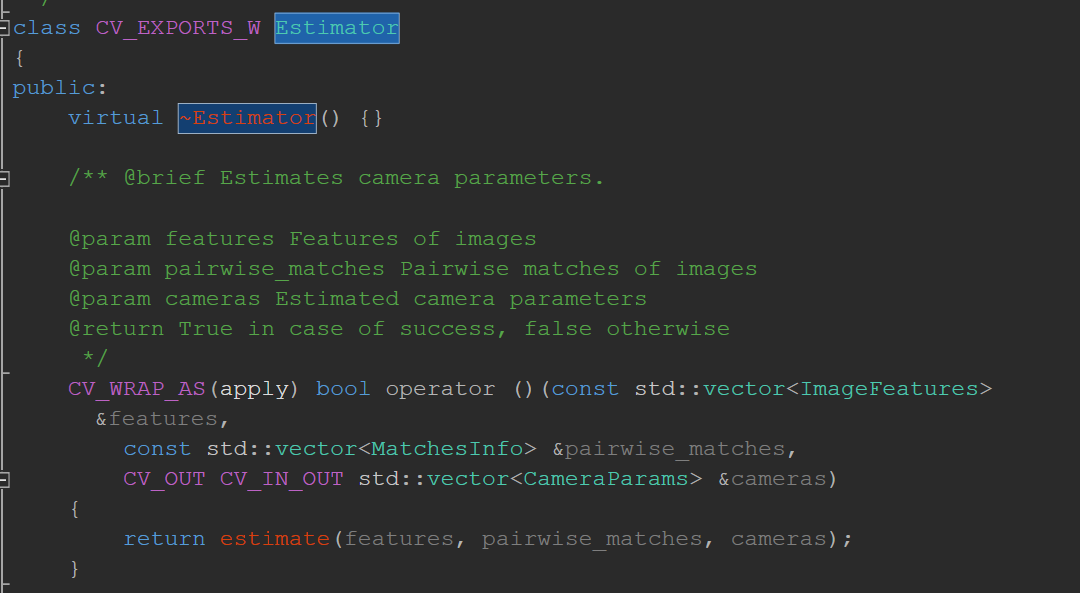The height and width of the screenshot is (593, 1080).
Task: Select the highlighted Estimator class name
Action: click(336, 27)
